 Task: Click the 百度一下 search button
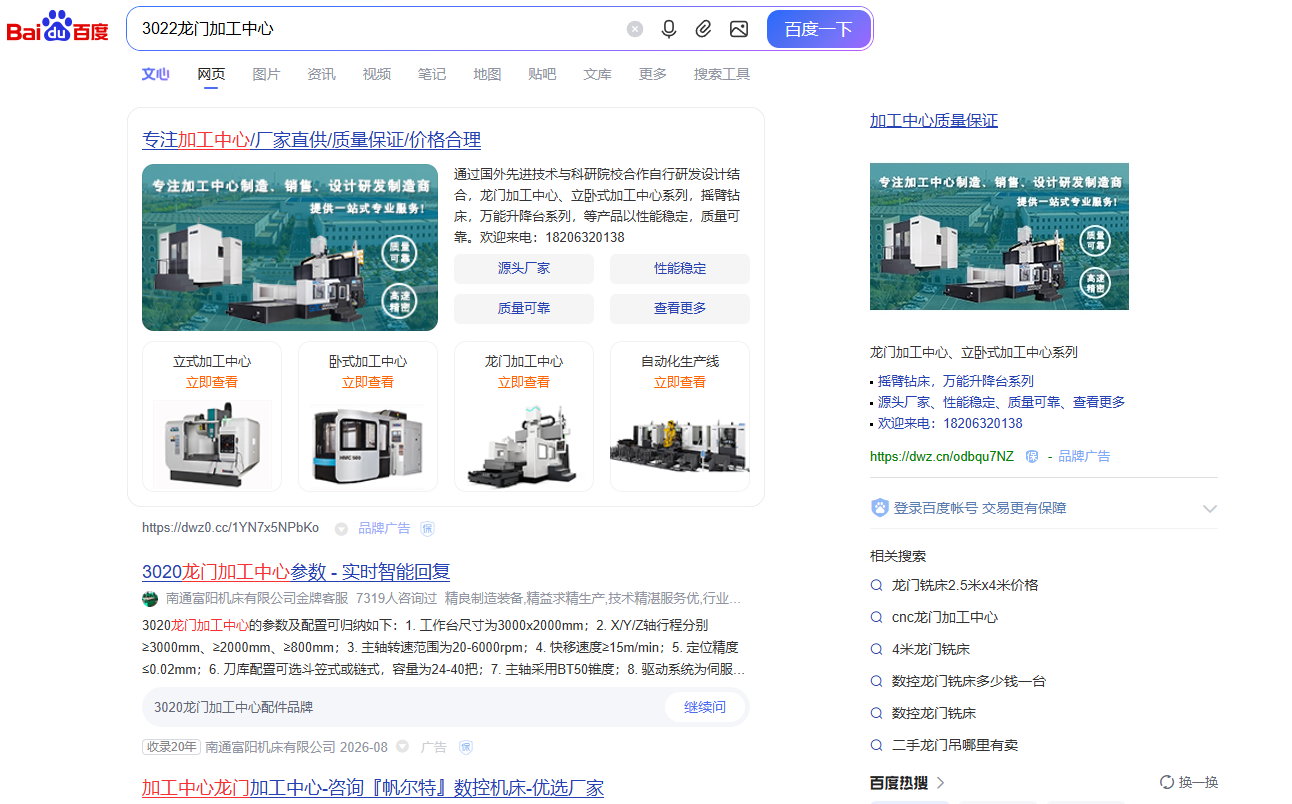[x=819, y=29]
